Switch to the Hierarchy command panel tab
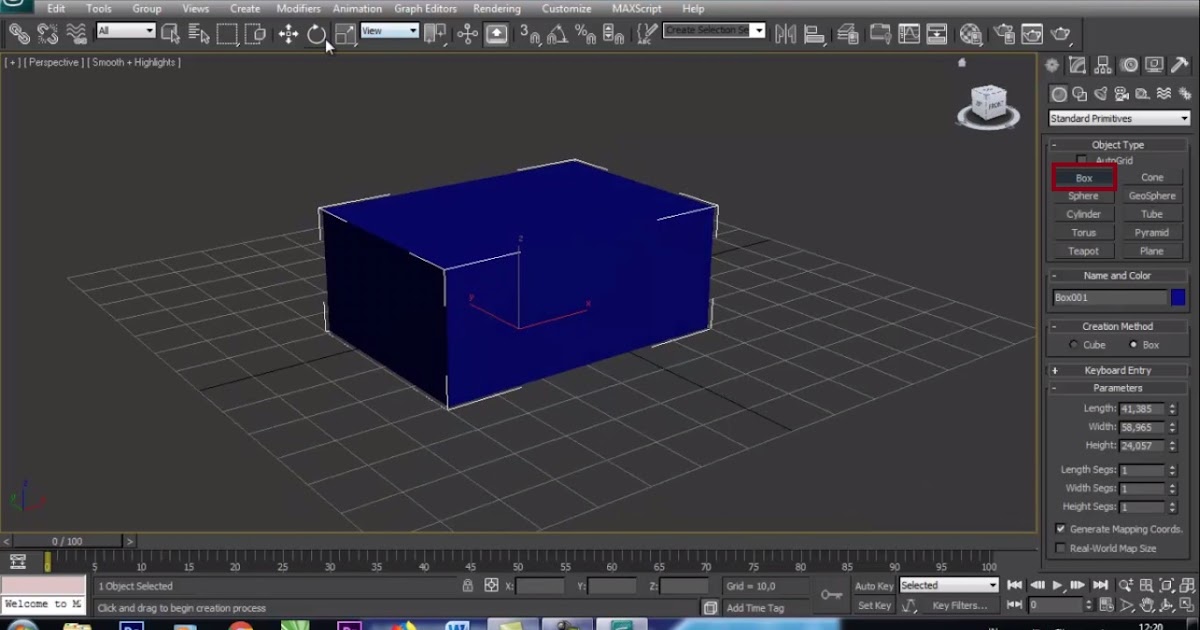This screenshot has height=630, width=1200. [x=1103, y=66]
